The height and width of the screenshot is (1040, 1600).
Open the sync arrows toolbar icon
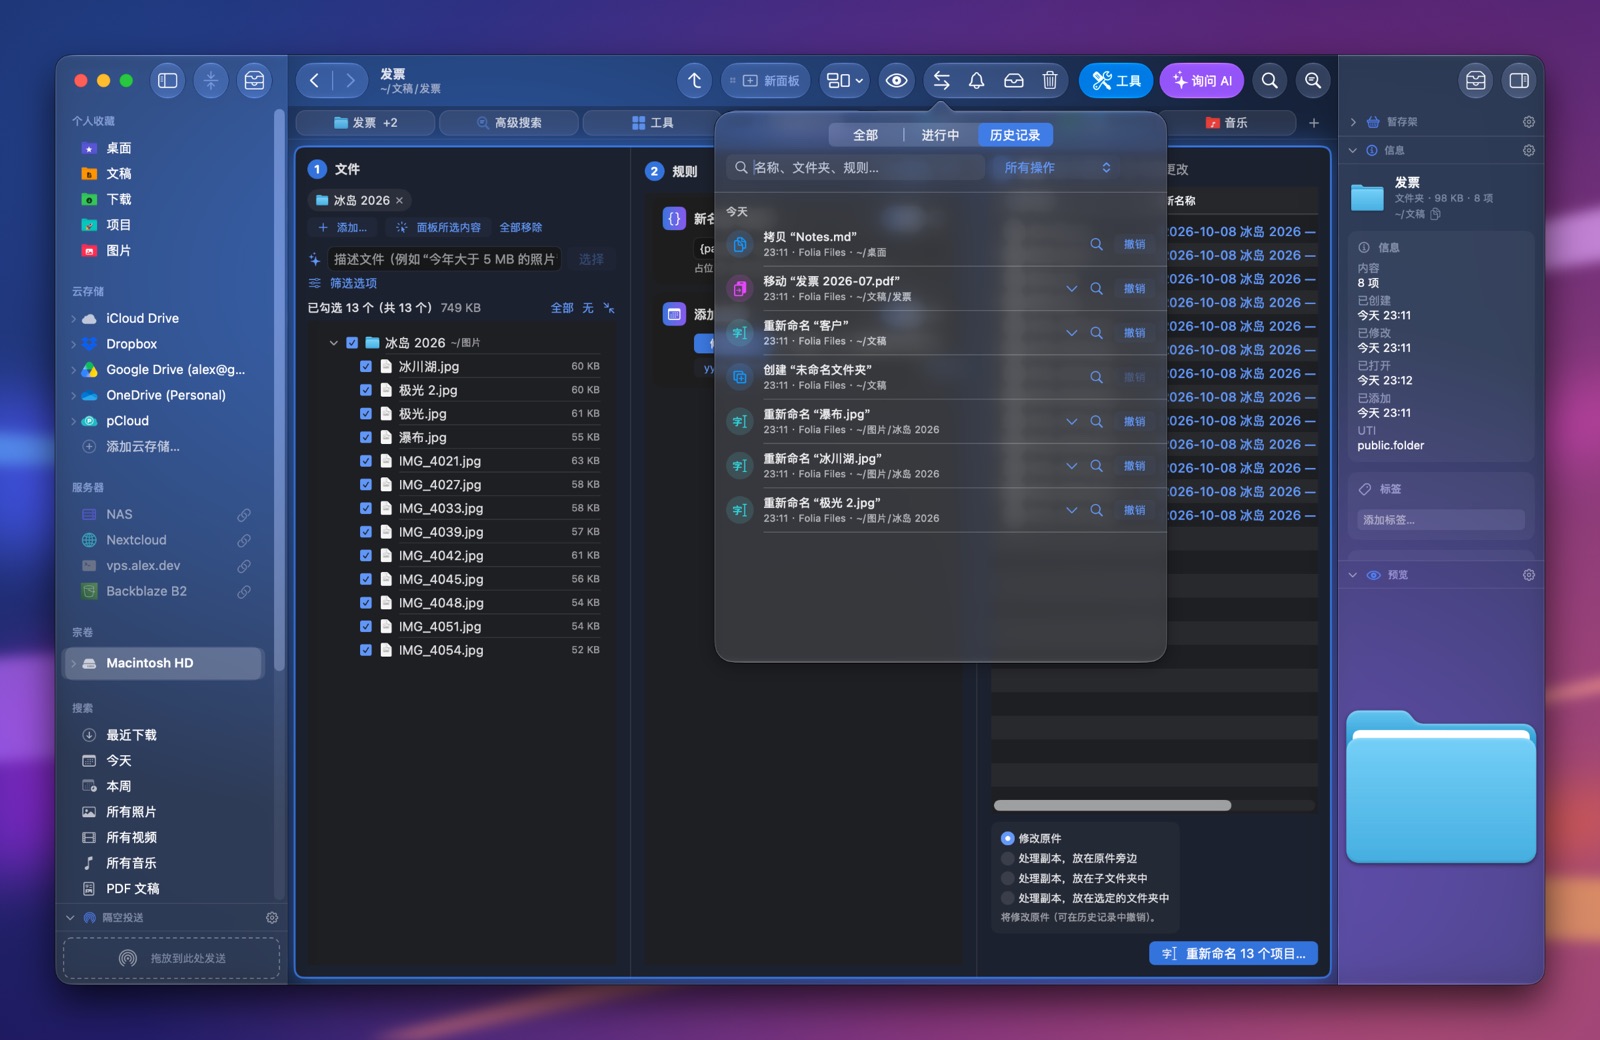[x=941, y=81]
